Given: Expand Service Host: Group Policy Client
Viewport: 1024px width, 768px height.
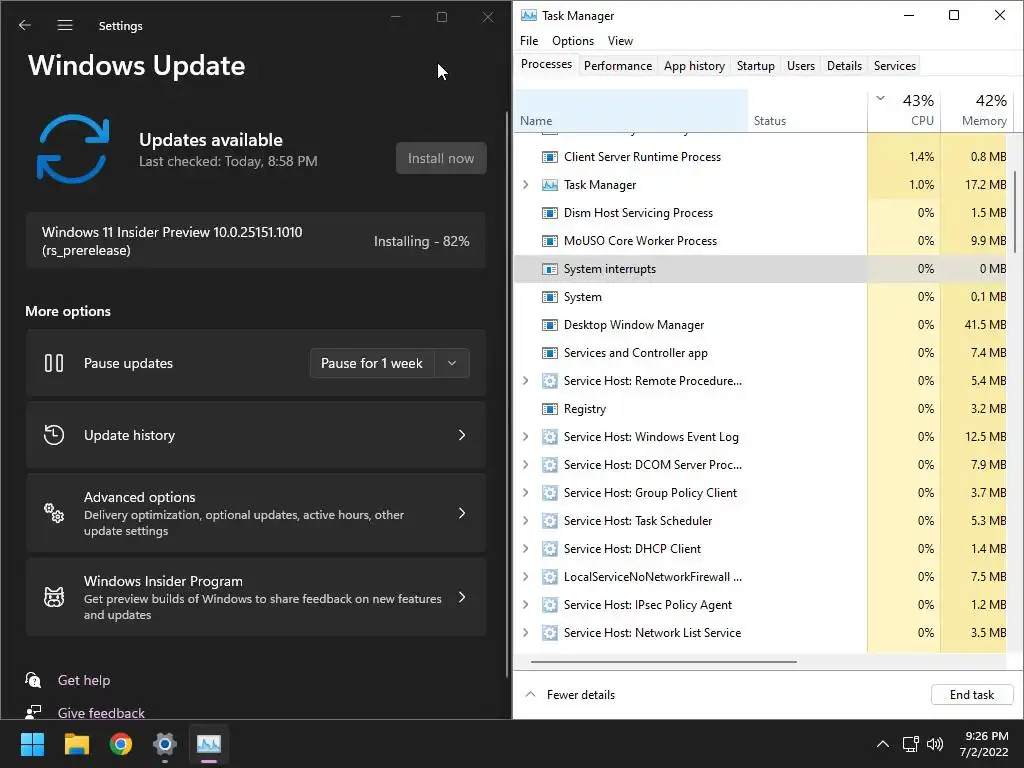Looking at the screenshot, I should point(526,493).
